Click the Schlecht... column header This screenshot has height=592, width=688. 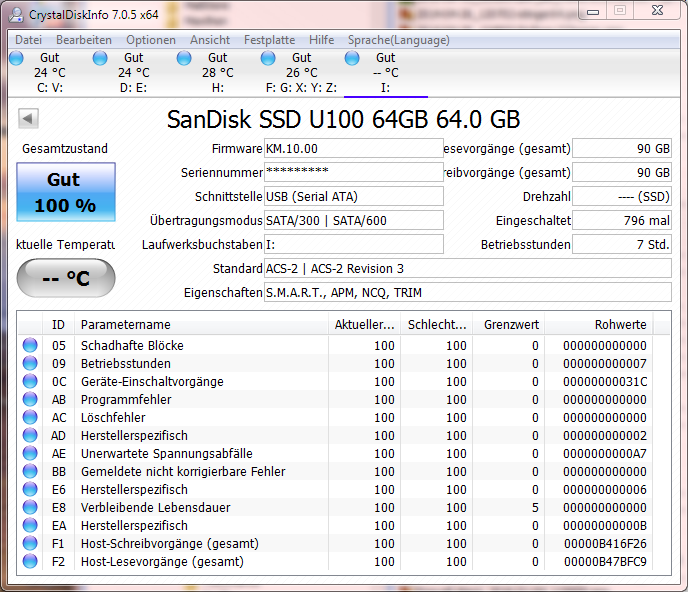437,325
